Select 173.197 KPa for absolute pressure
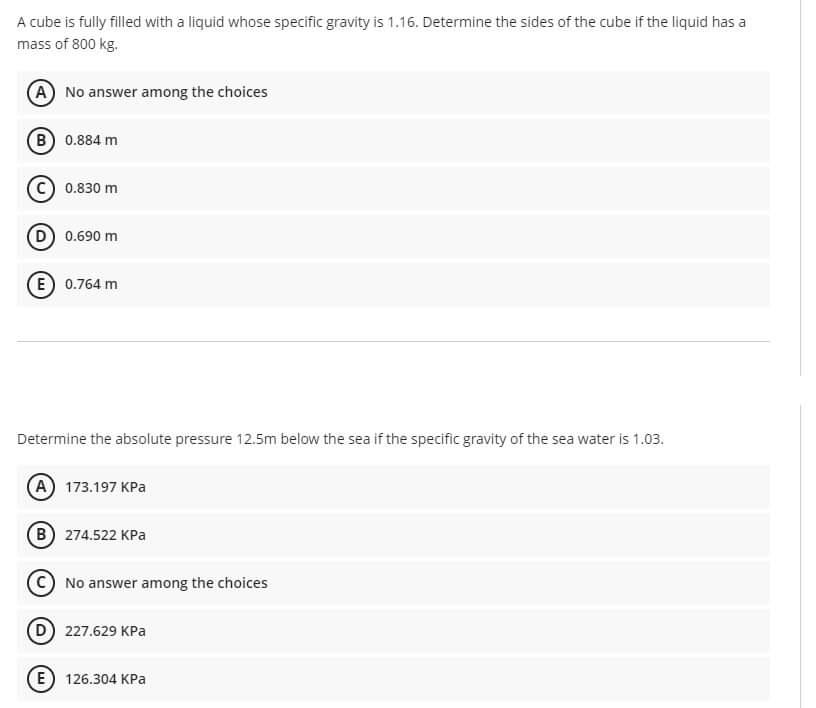This screenshot has height=708, width=816. coord(393,487)
